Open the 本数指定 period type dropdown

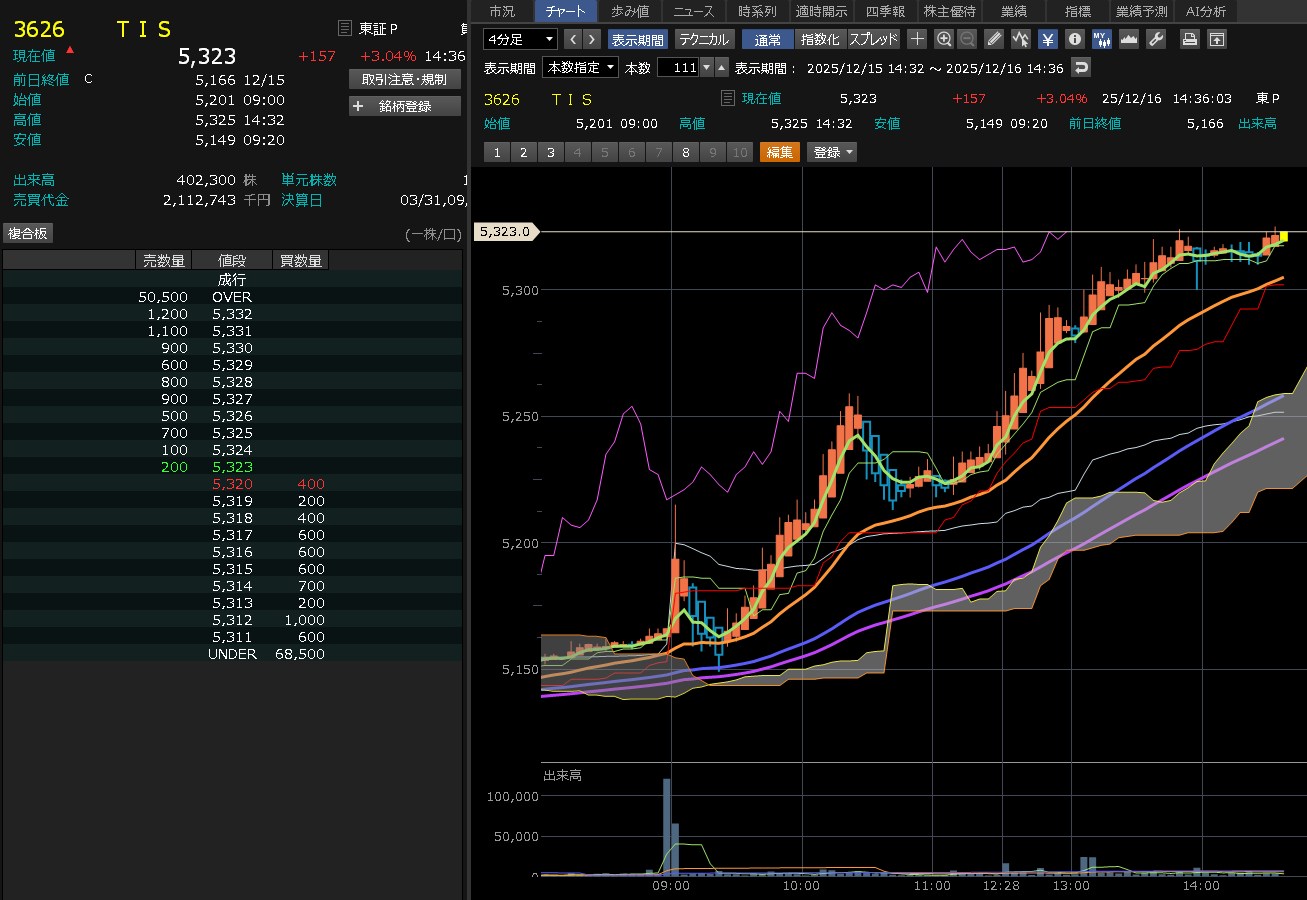(x=580, y=67)
